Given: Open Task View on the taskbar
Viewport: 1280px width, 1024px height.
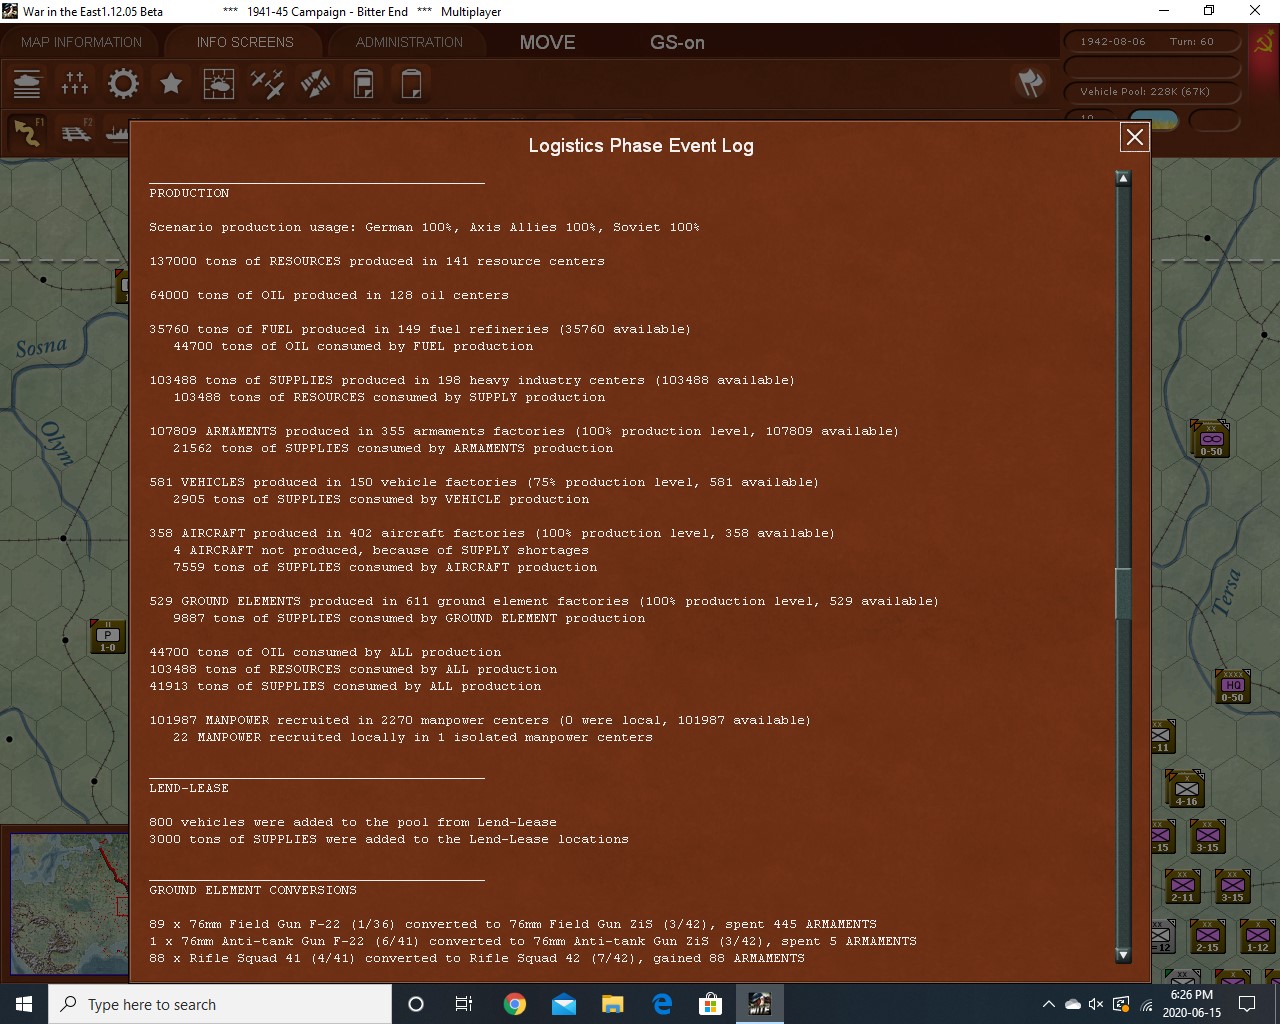Looking at the screenshot, I should coord(464,1004).
